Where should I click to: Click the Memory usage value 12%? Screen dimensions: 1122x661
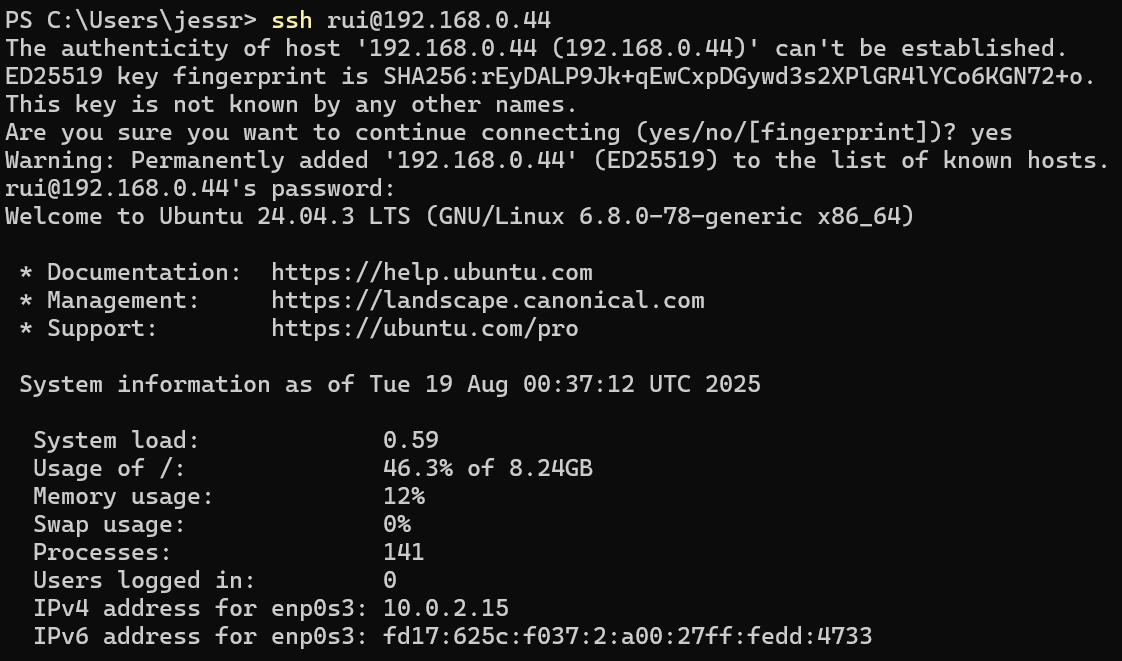404,497
